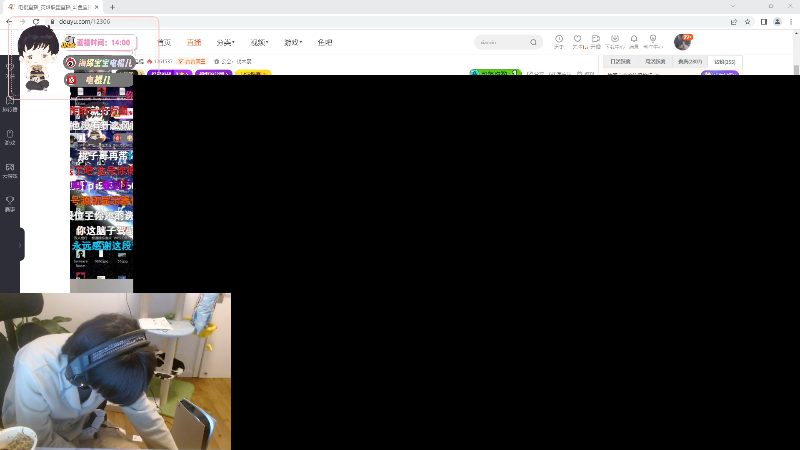The height and width of the screenshot is (450, 800).
Task: Switch to the daily ranking tab
Action: 620,62
